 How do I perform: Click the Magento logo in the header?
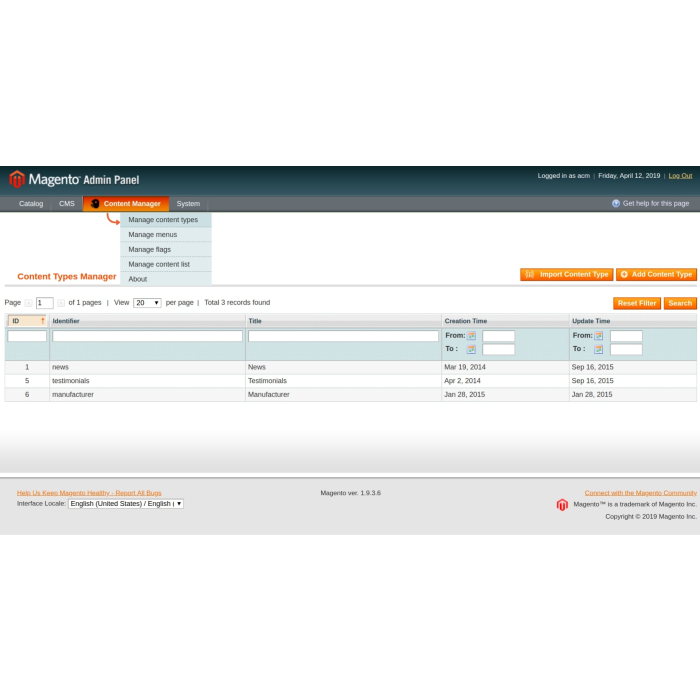(74, 179)
